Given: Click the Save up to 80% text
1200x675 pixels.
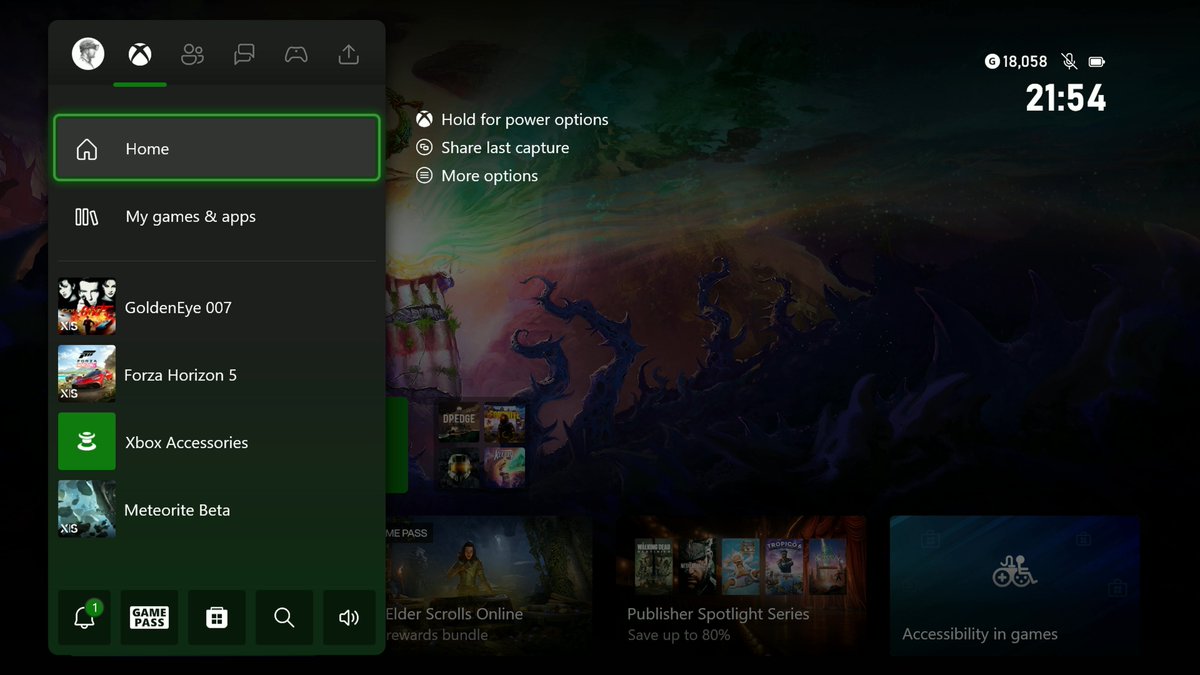Looking at the screenshot, I should pos(678,635).
